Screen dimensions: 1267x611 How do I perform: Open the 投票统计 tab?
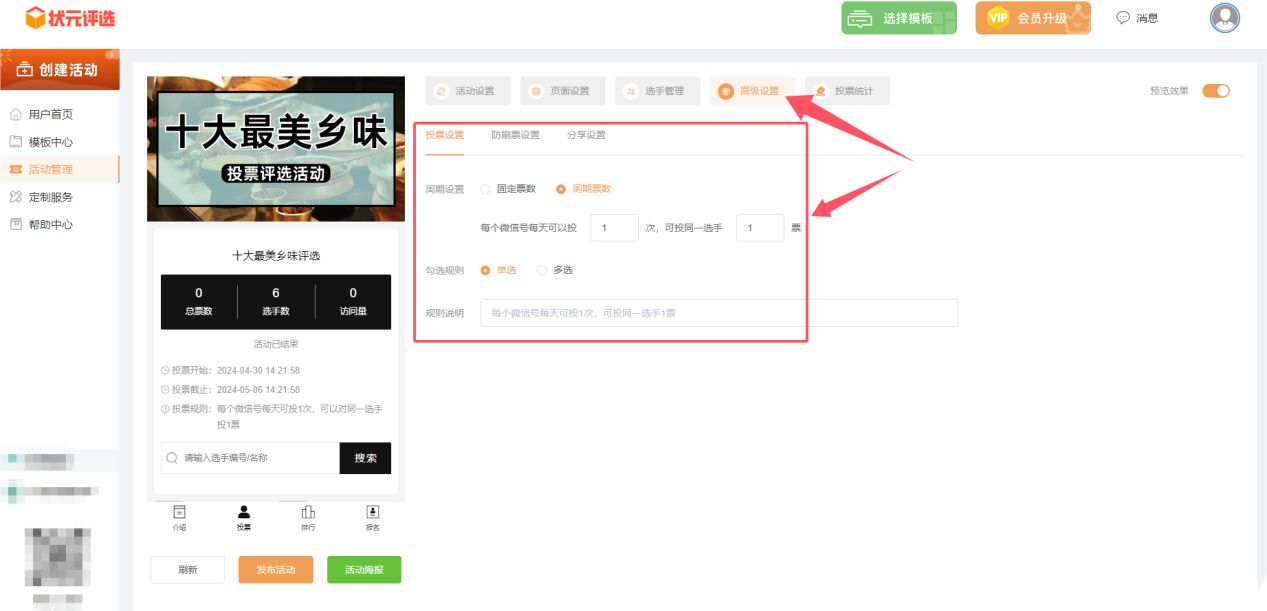[x=846, y=91]
